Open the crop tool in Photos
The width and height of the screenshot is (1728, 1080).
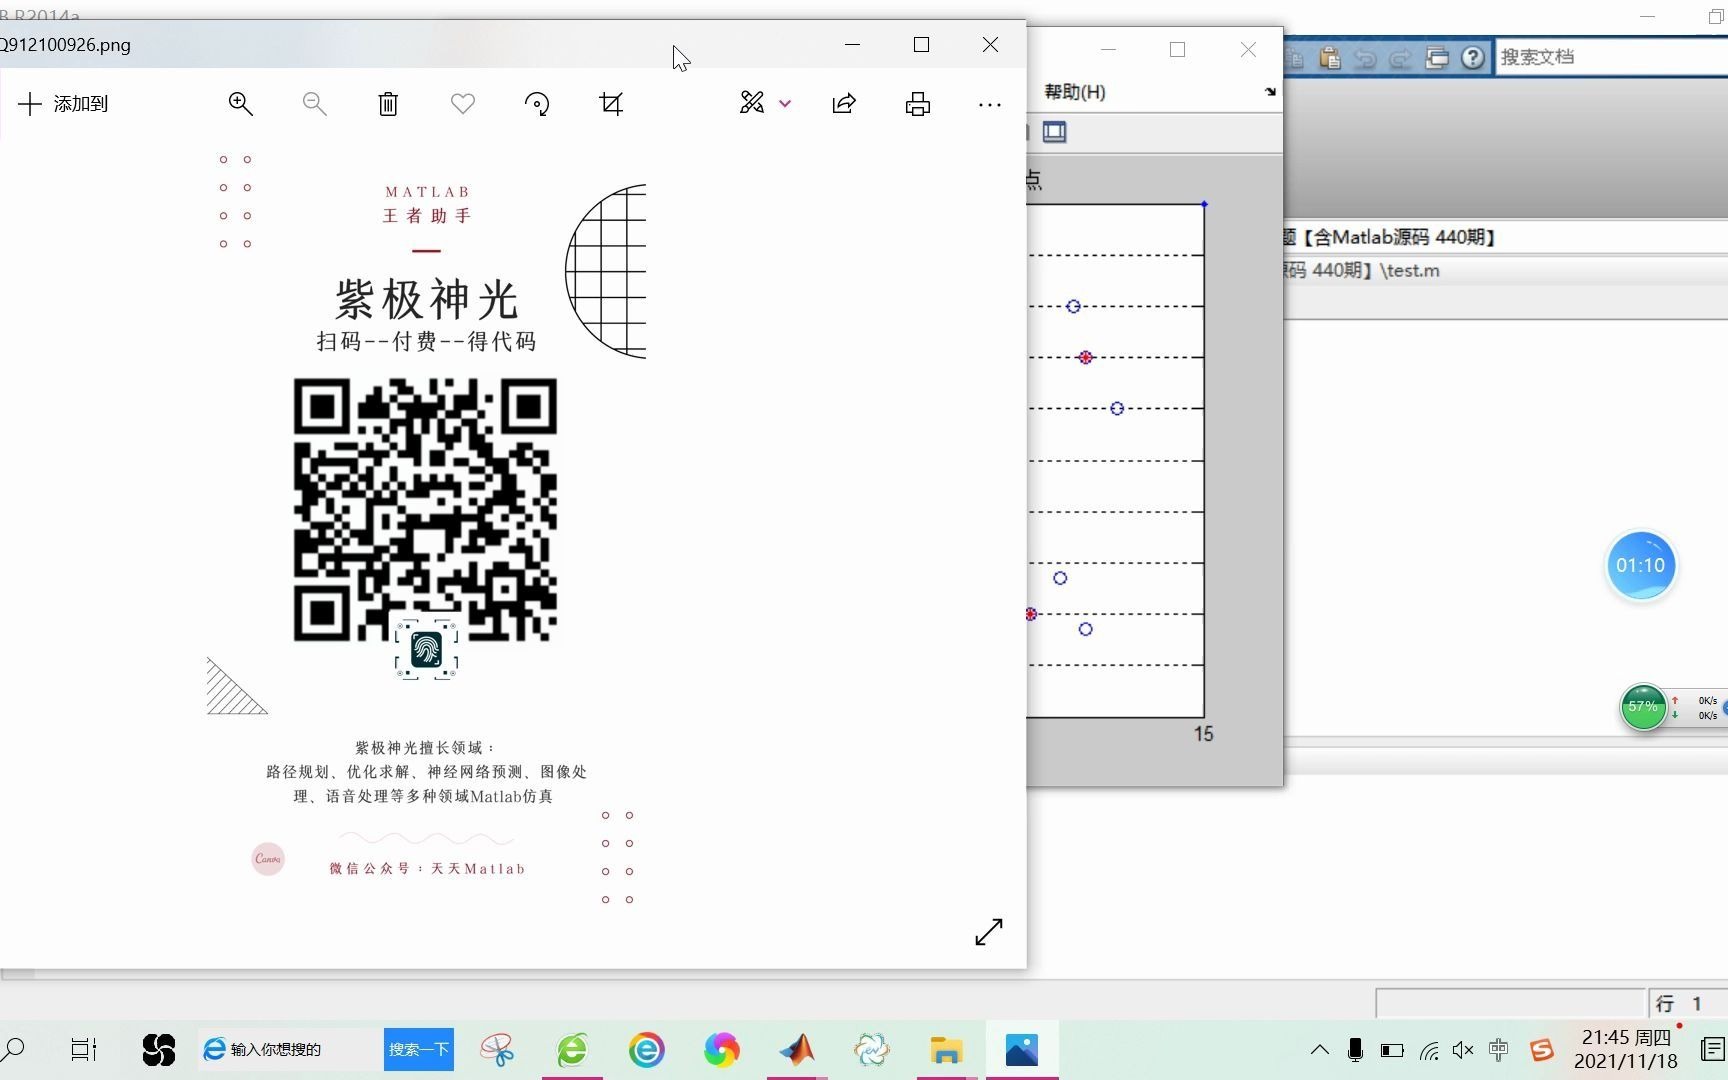coord(611,104)
